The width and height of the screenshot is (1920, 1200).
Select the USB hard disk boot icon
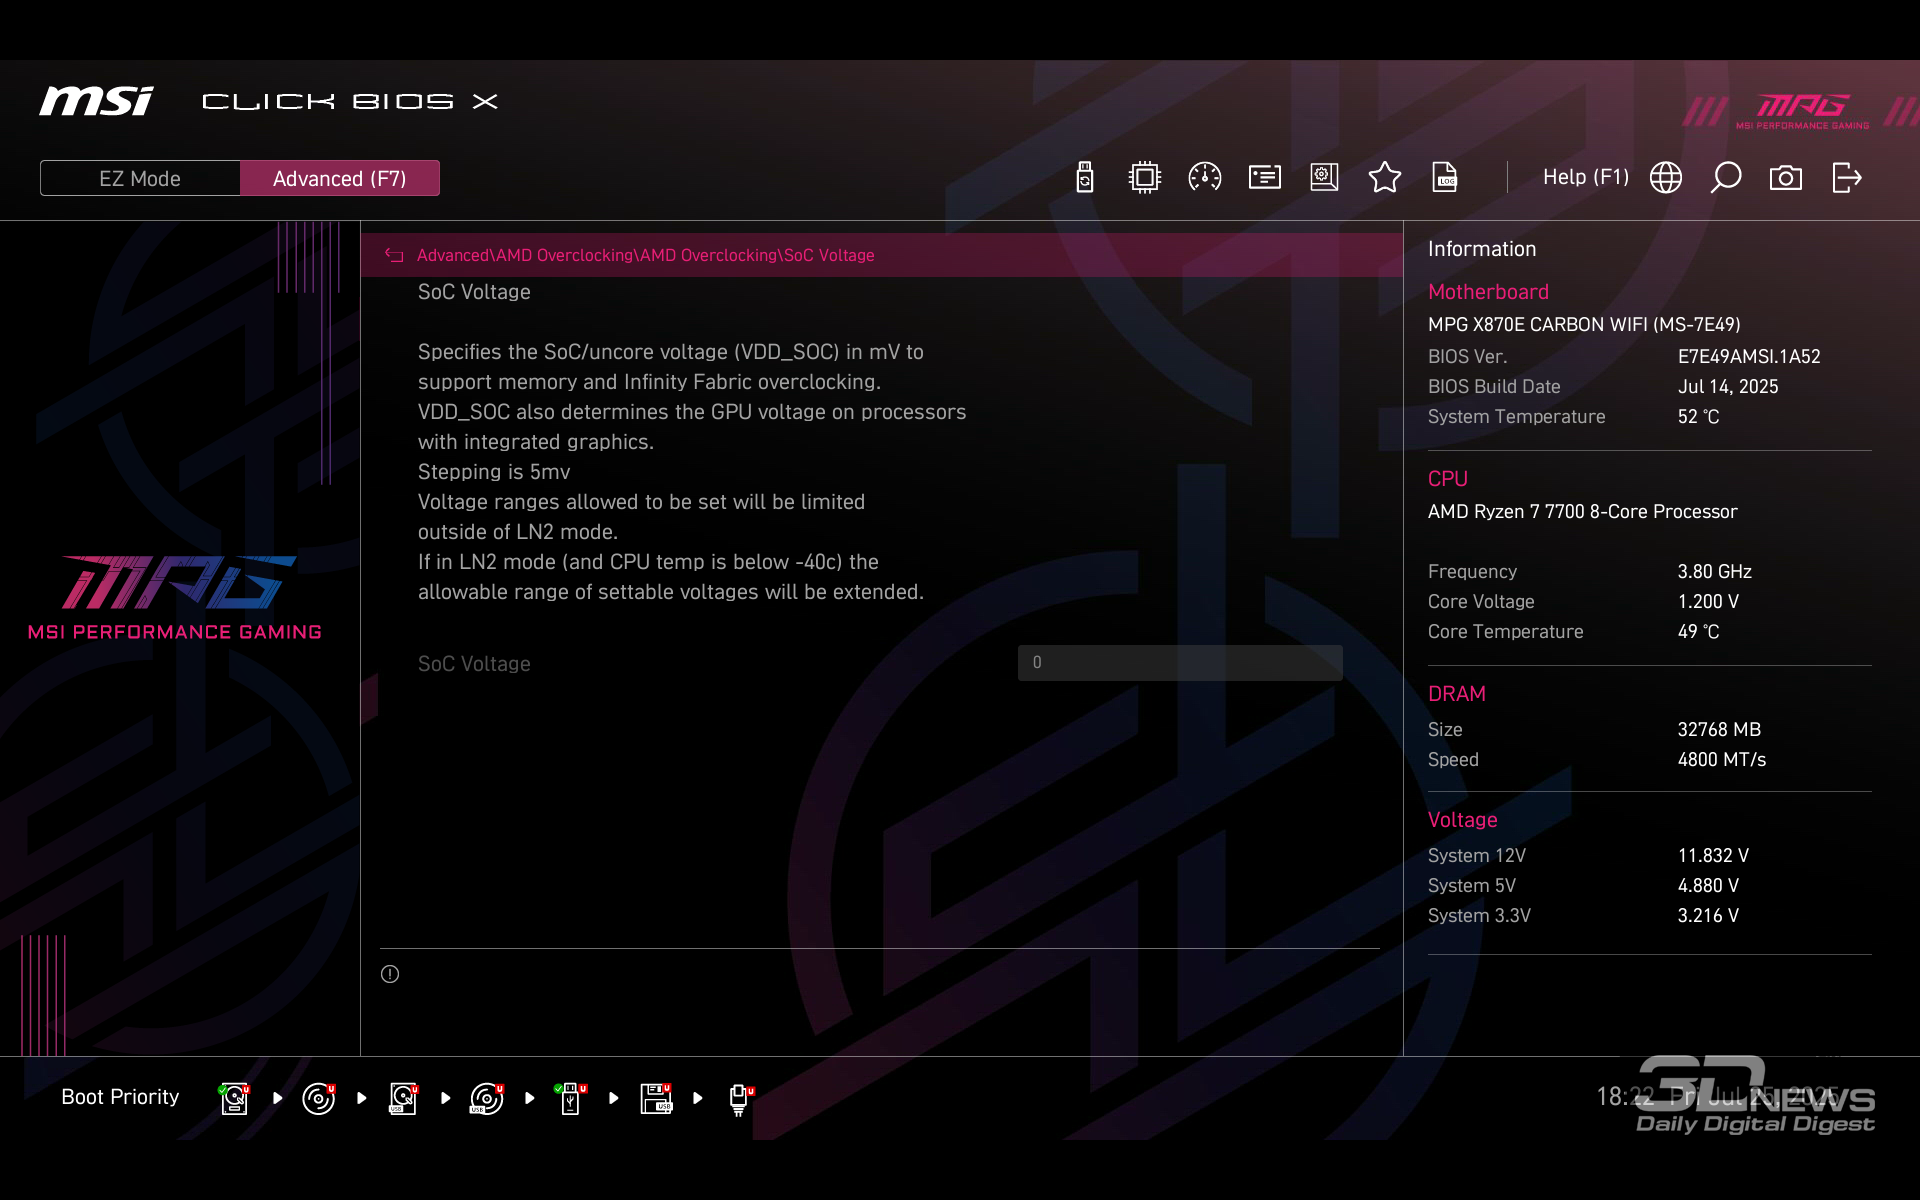pyautogui.click(x=403, y=1098)
